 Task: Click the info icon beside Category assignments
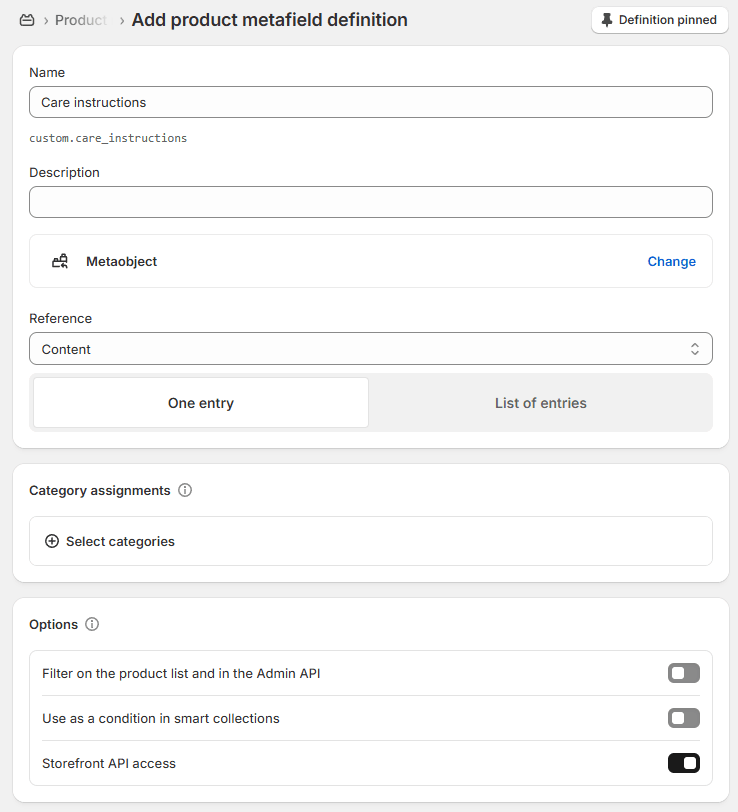[x=185, y=491]
